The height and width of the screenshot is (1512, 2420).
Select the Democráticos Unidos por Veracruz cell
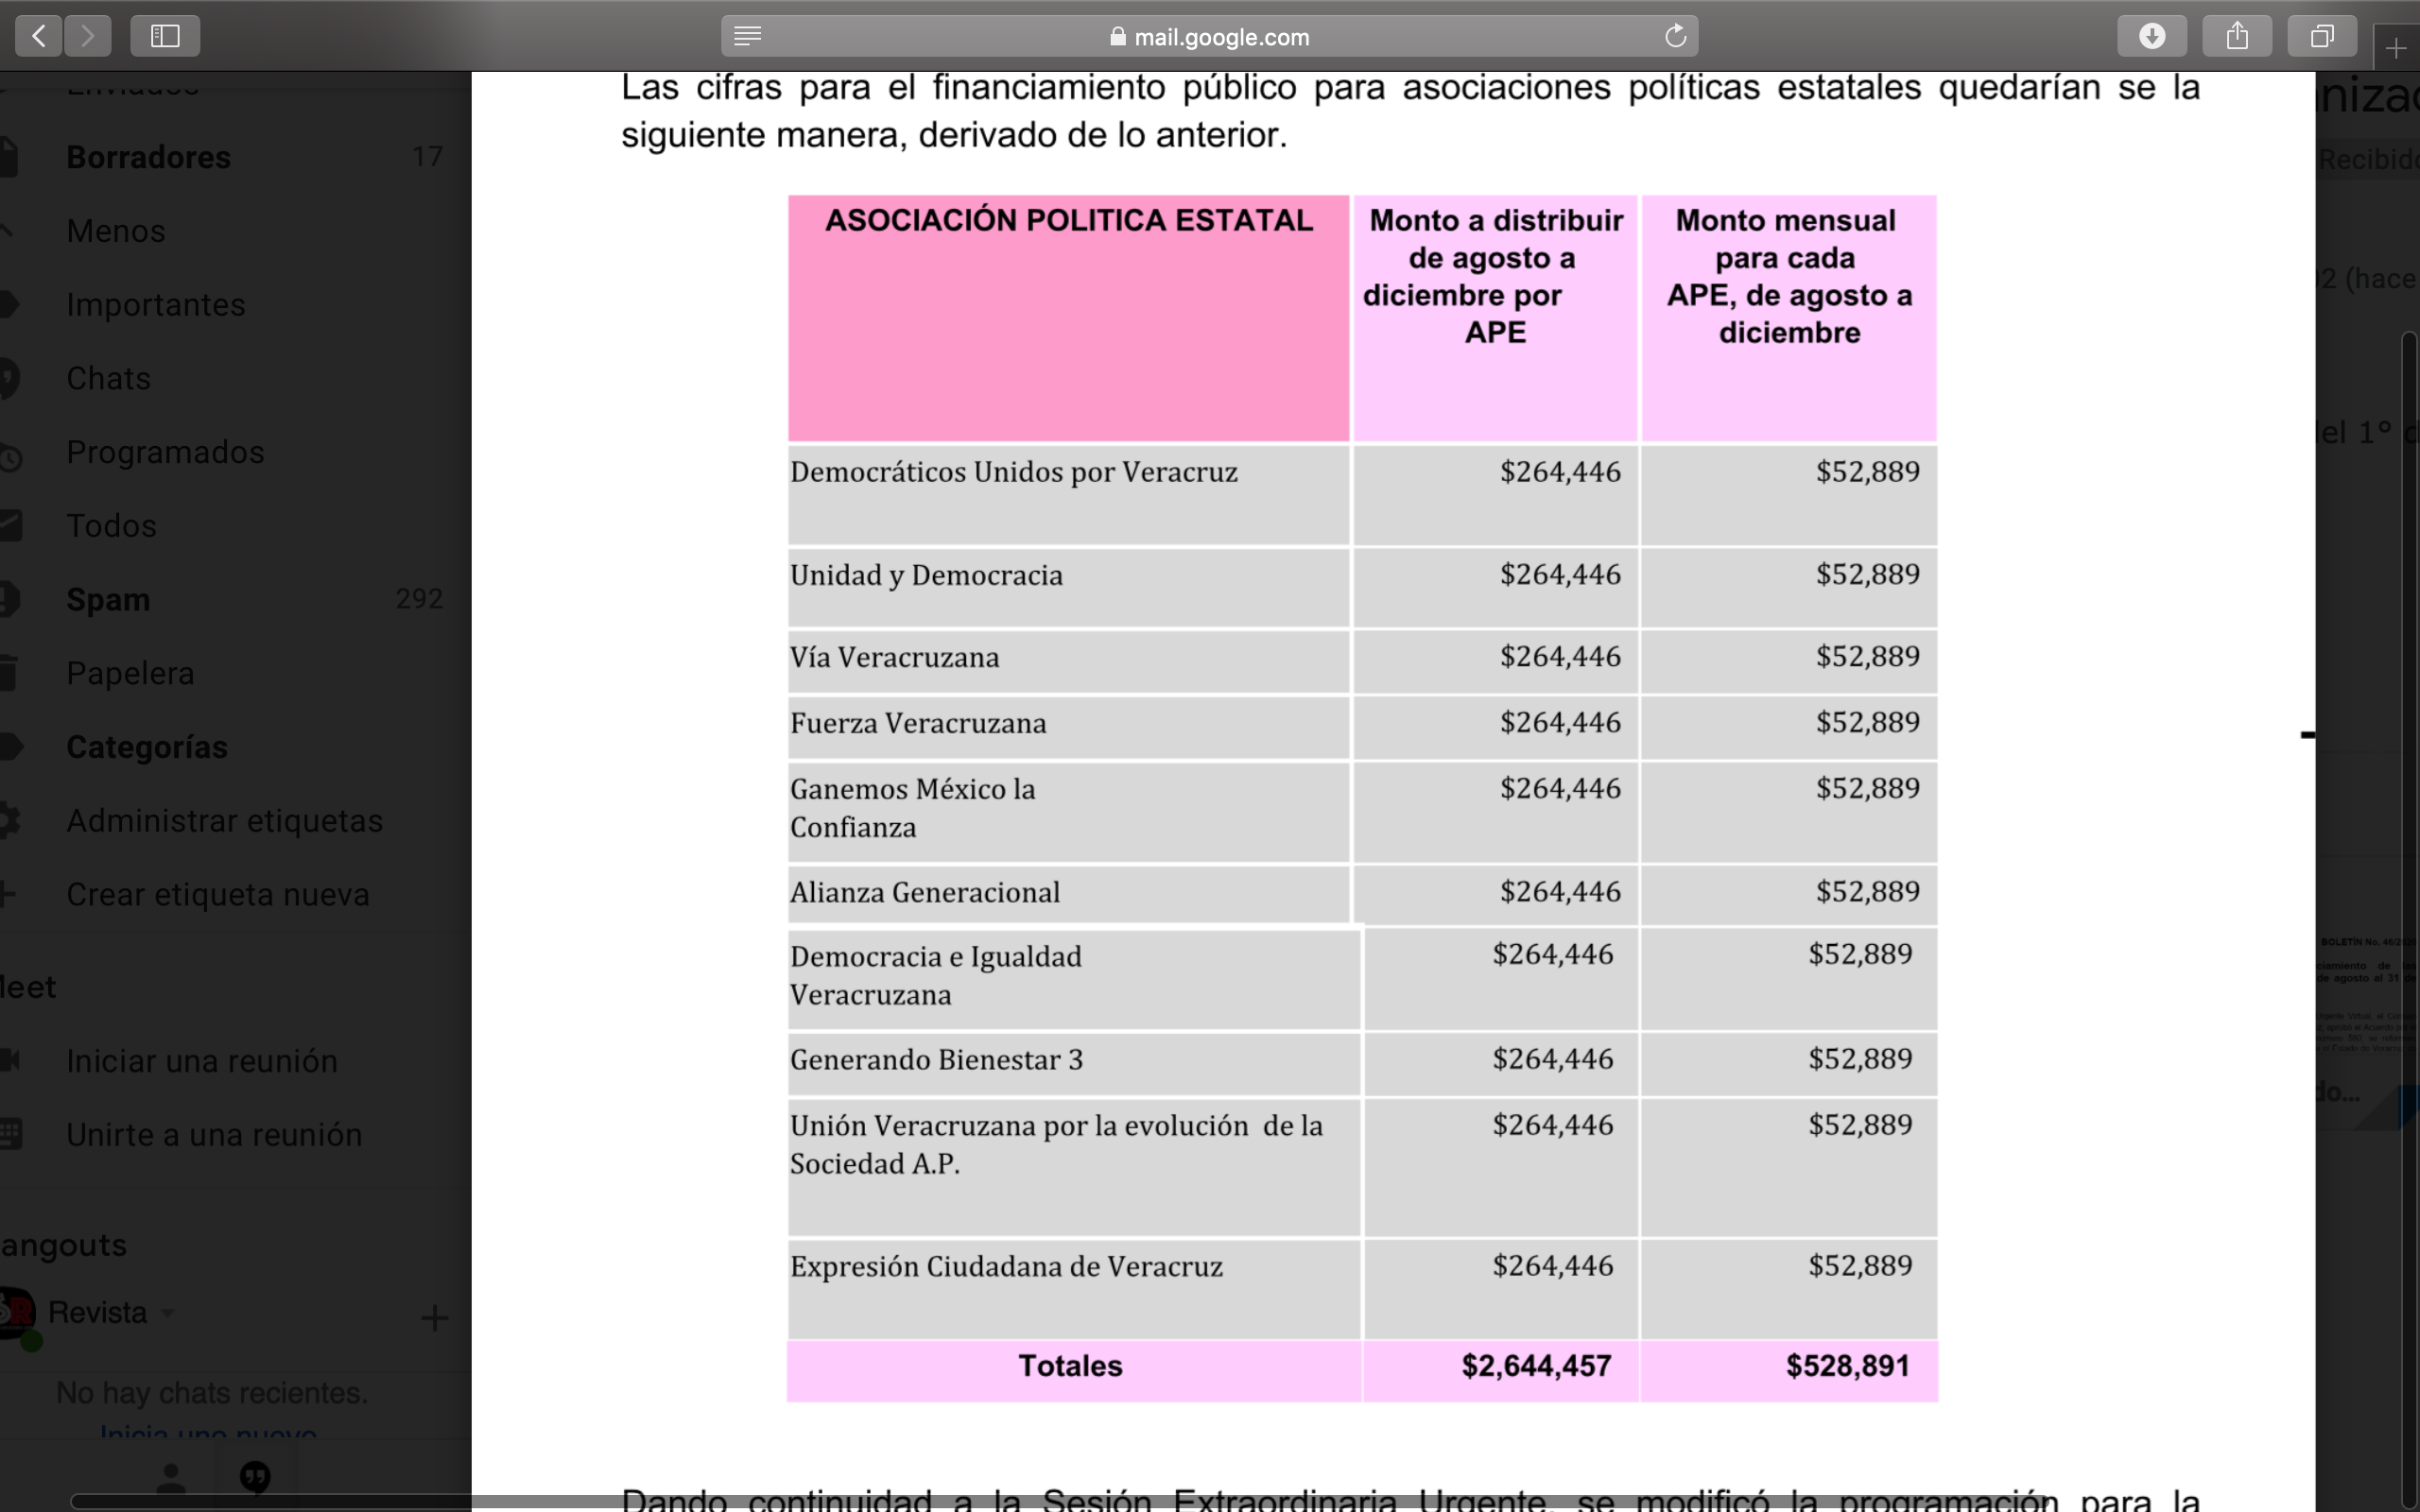pos(1068,495)
